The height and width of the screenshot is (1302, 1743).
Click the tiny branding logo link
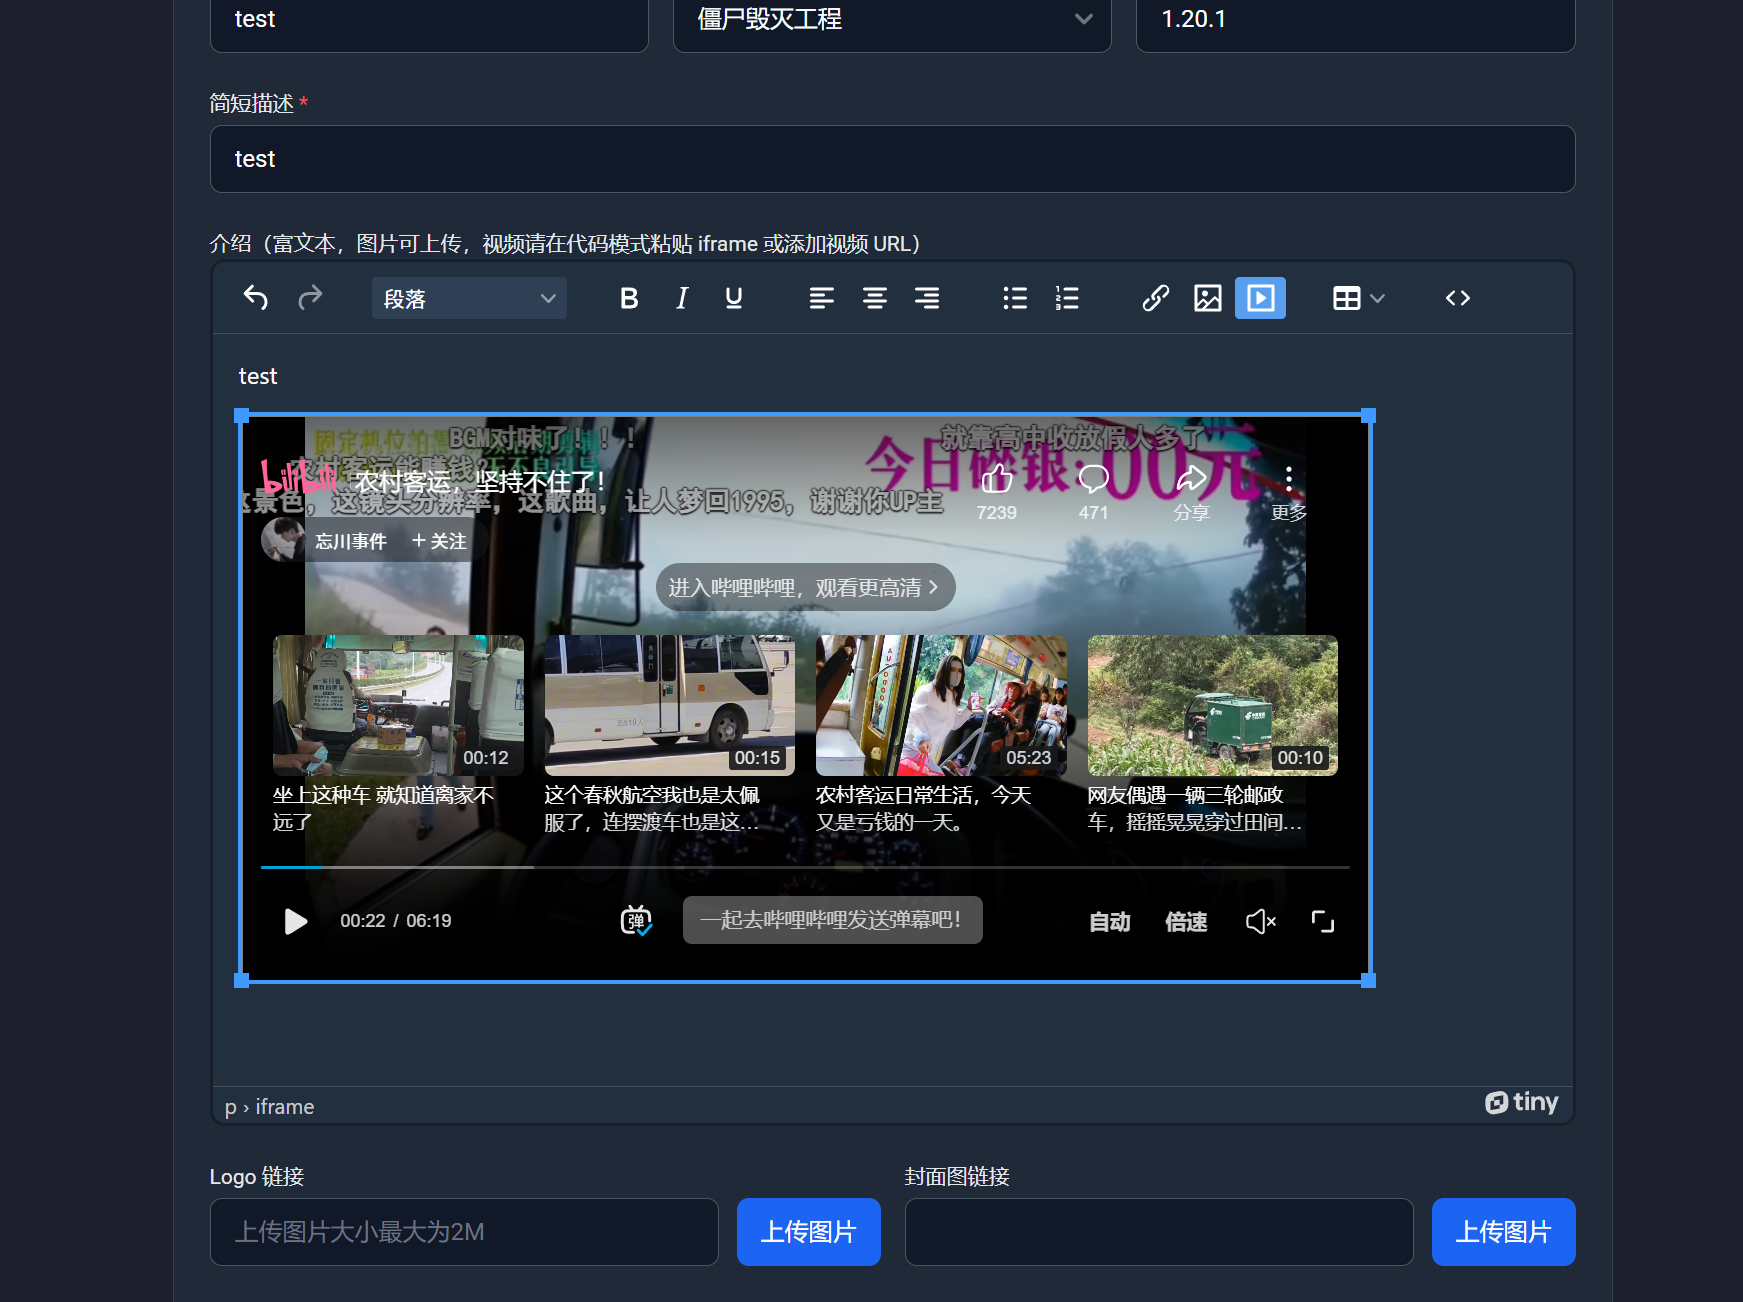(1521, 1102)
